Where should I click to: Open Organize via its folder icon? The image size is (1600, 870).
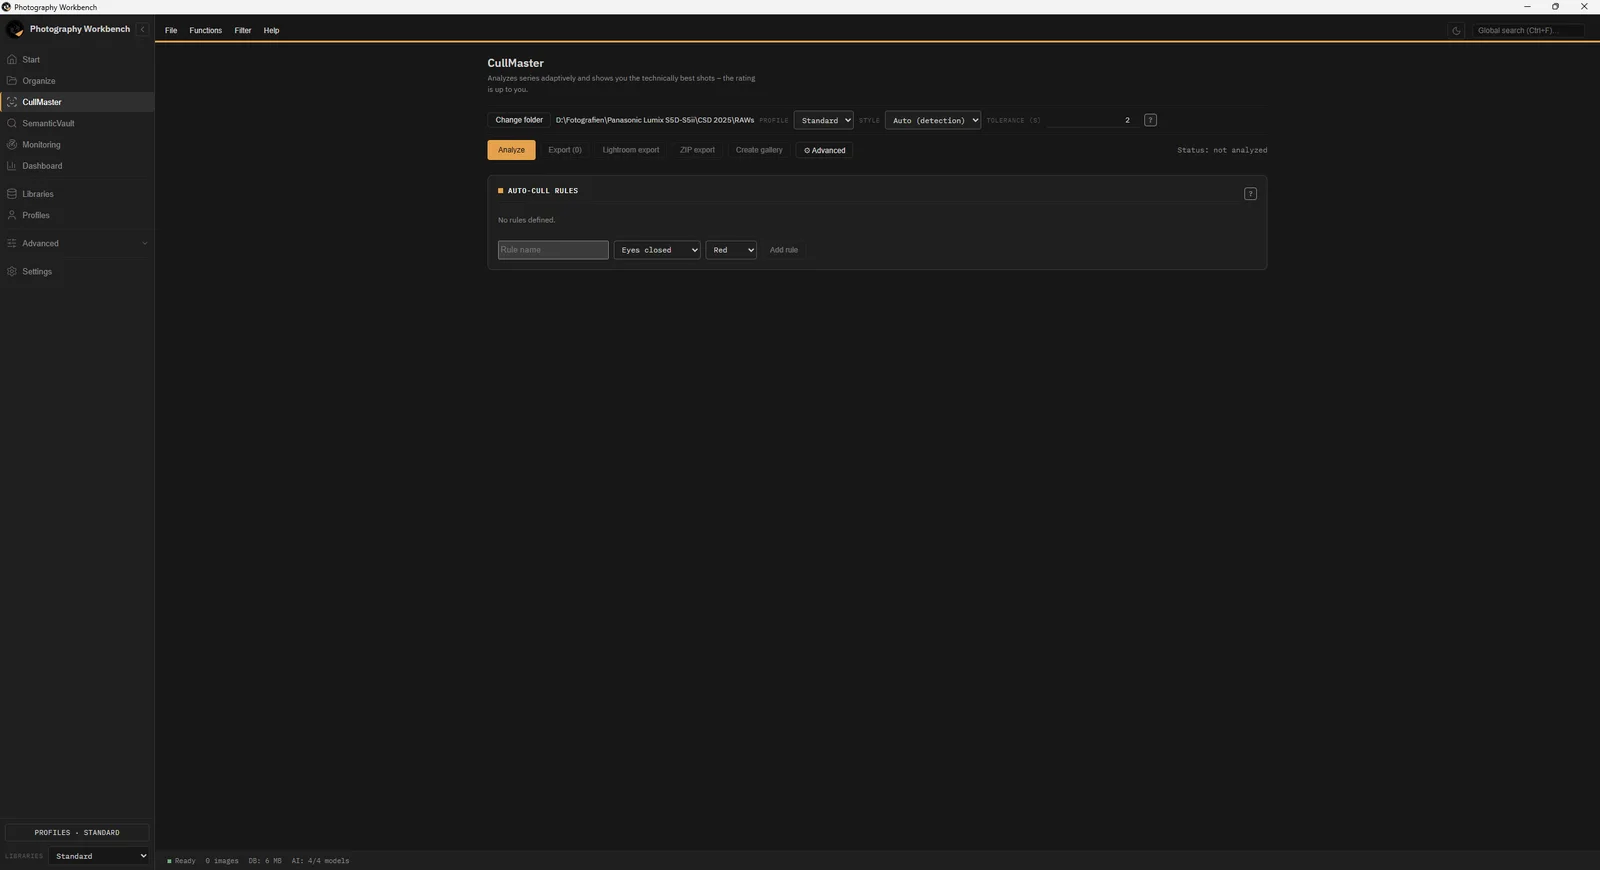pos(12,81)
